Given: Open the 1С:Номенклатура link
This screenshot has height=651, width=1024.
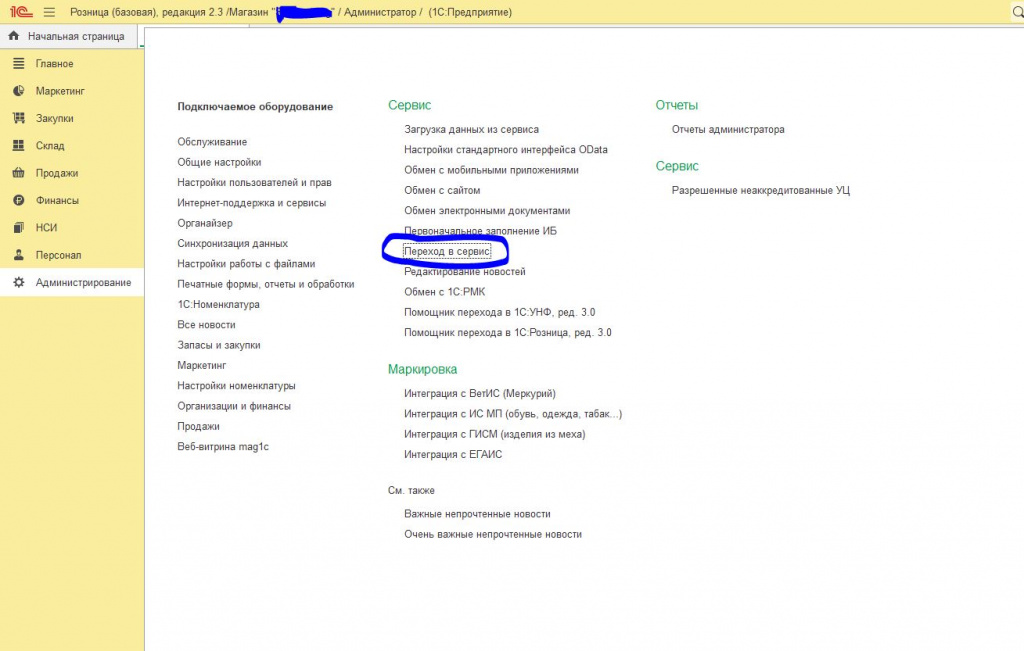Looking at the screenshot, I should [218, 304].
